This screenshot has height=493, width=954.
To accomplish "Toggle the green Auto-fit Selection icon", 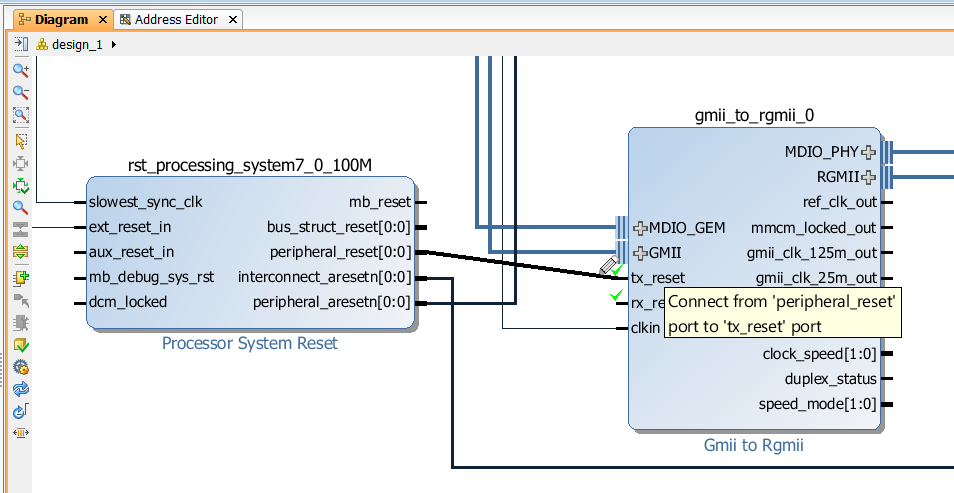I will 21,186.
